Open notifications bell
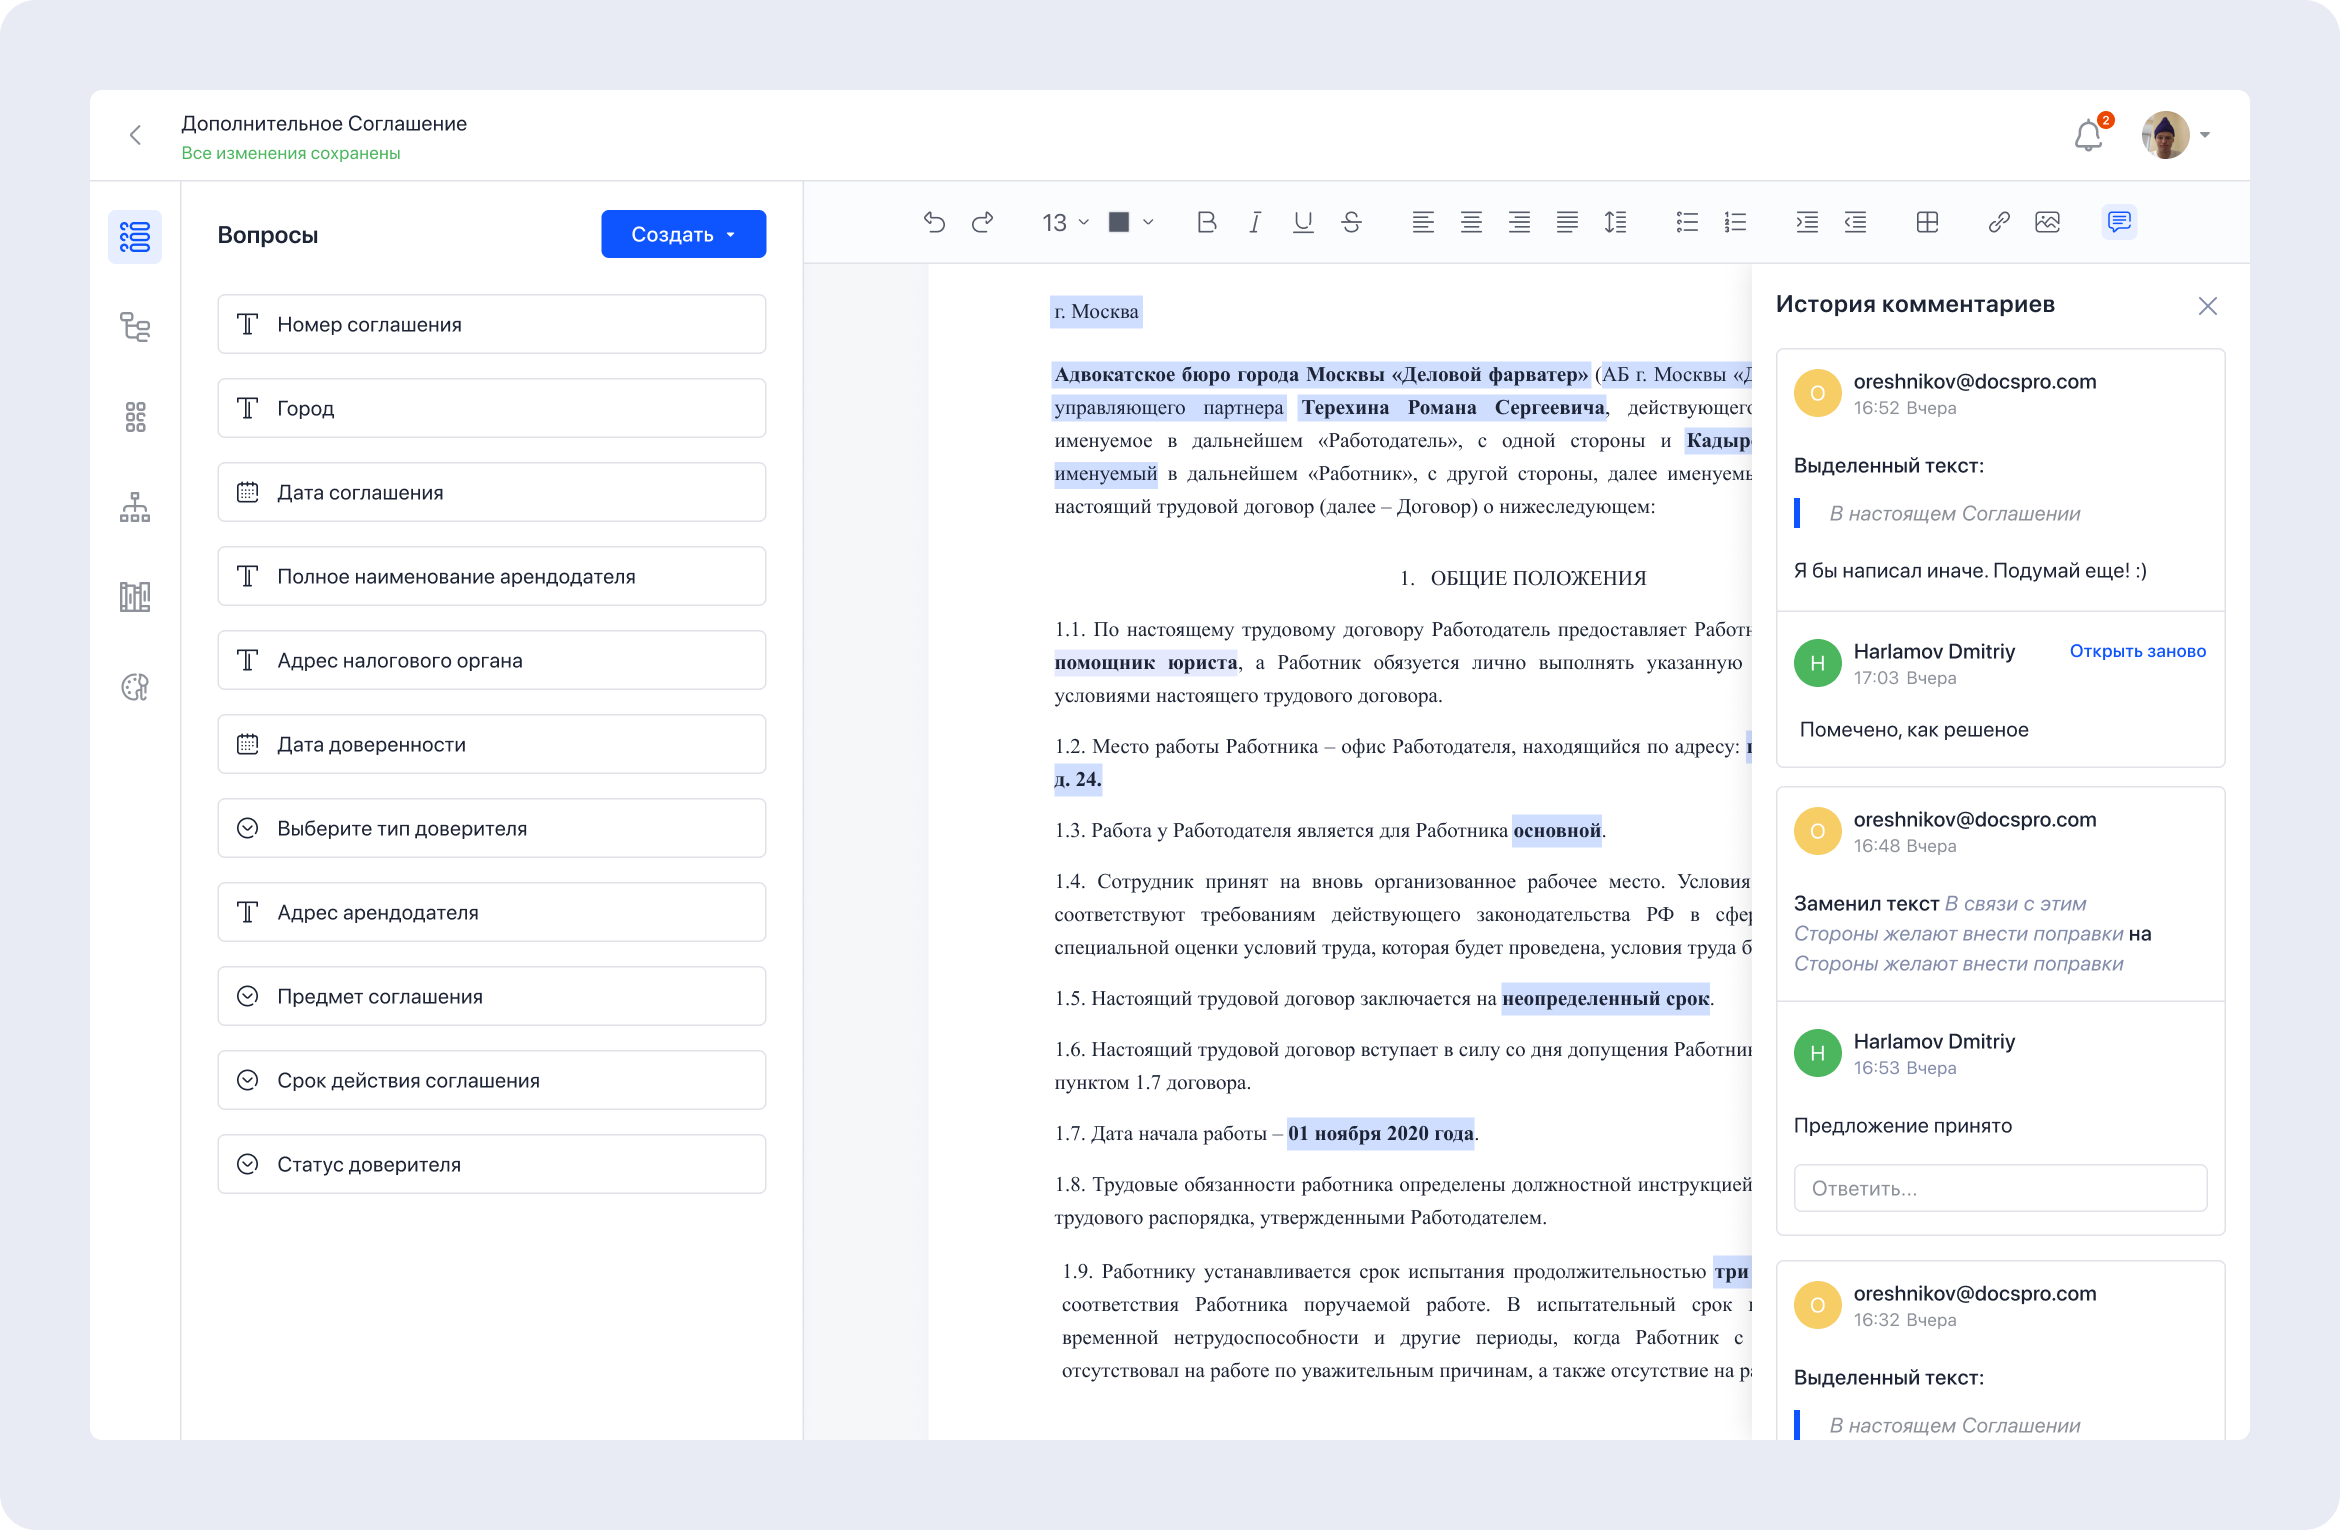2340x1530 pixels. point(2088,135)
